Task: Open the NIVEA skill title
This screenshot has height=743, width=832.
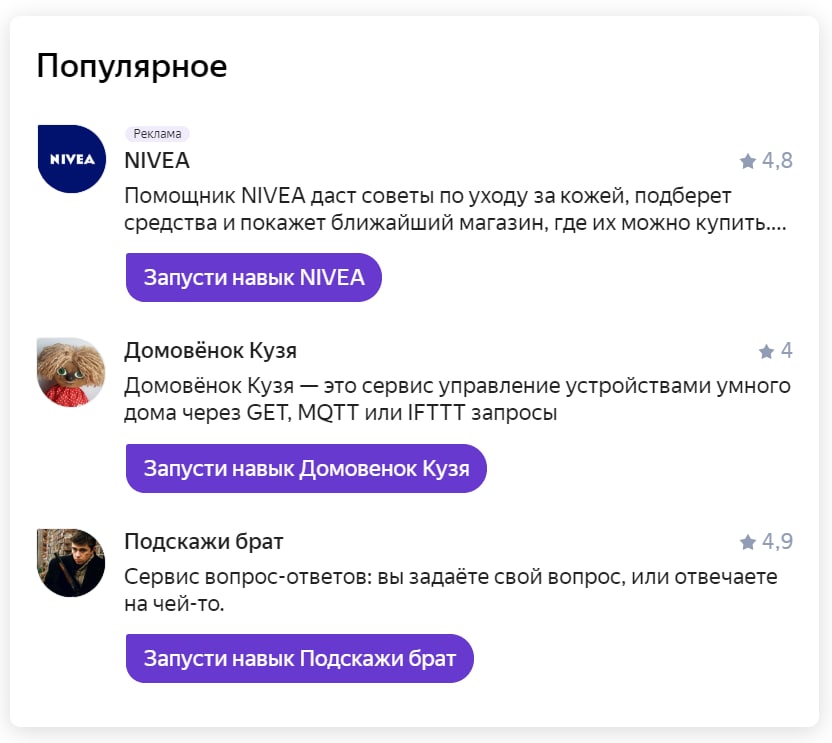Action: [157, 160]
